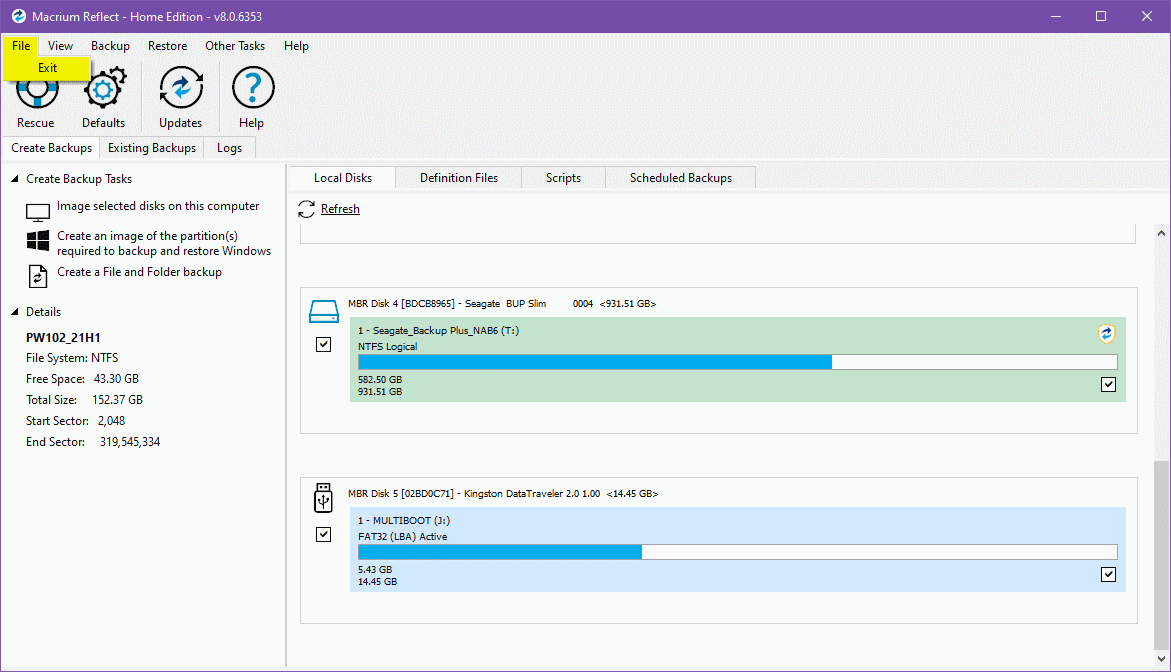Click the Windows logo backup icon
The height and width of the screenshot is (672, 1171).
[37, 240]
